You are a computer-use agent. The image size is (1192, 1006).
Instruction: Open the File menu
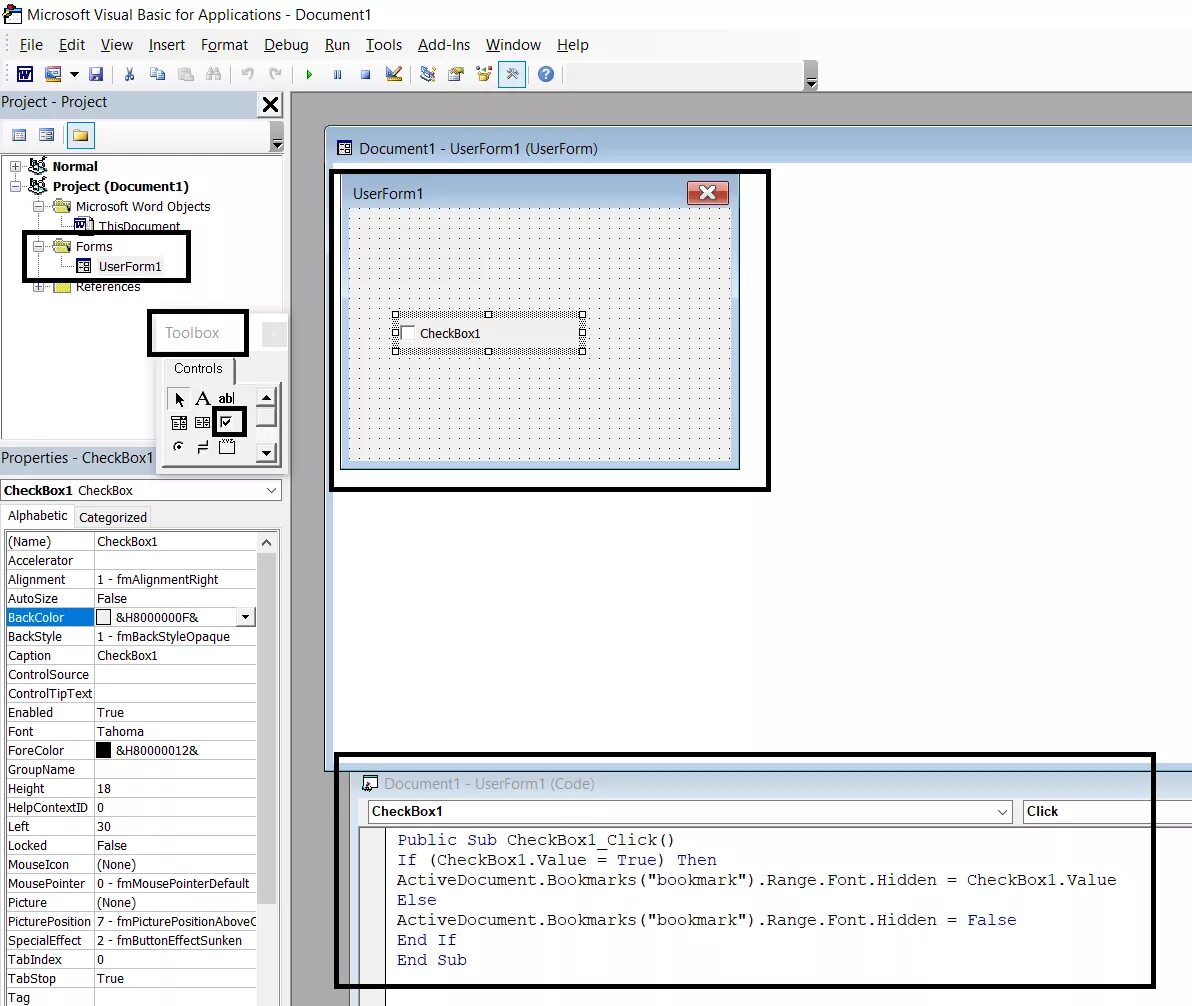coord(31,45)
